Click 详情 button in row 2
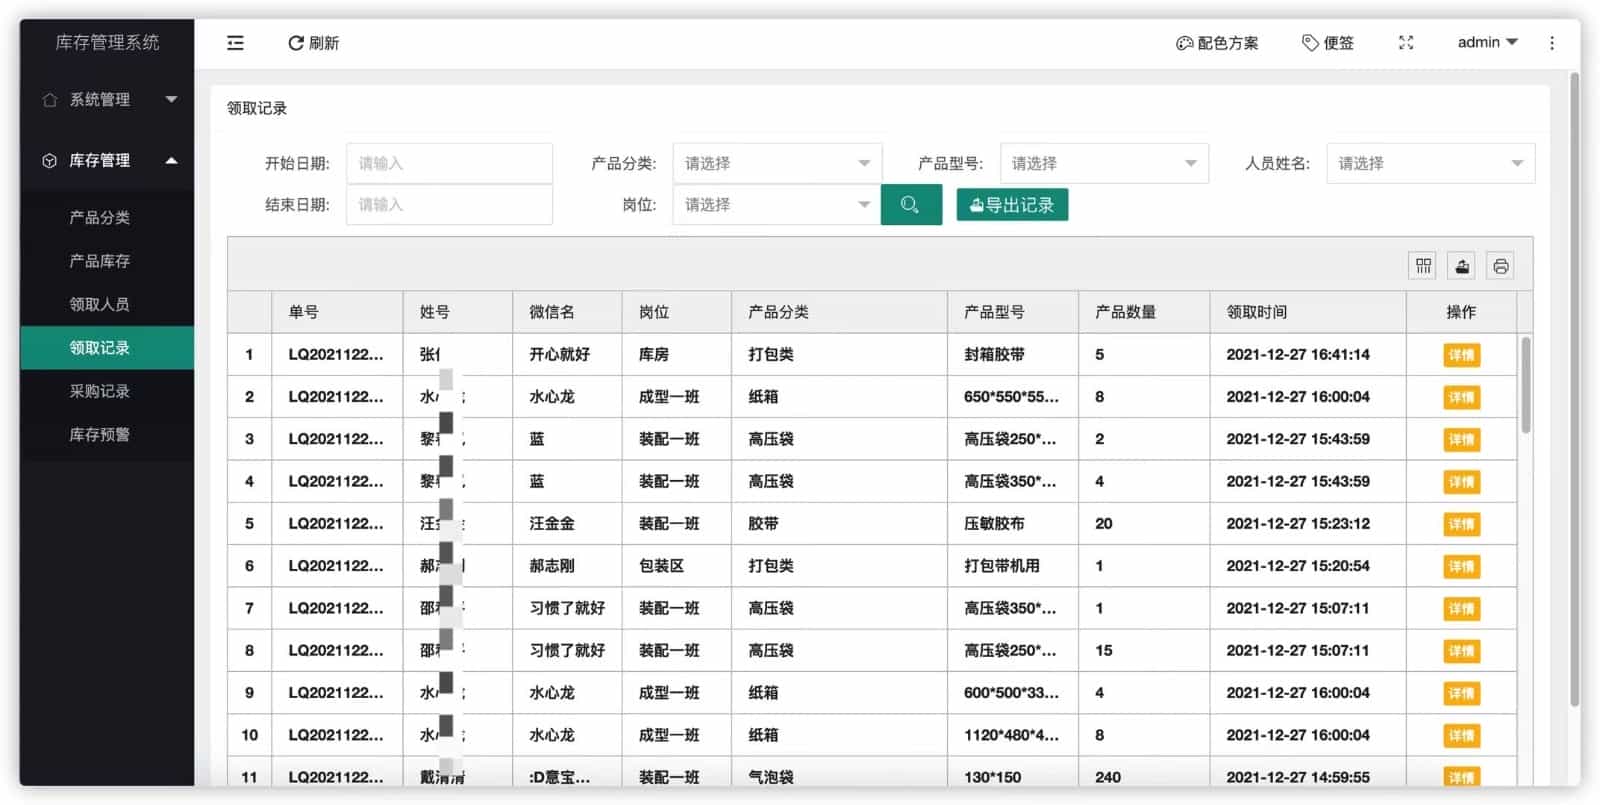This screenshot has height=805, width=1600. pyautogui.click(x=1461, y=398)
